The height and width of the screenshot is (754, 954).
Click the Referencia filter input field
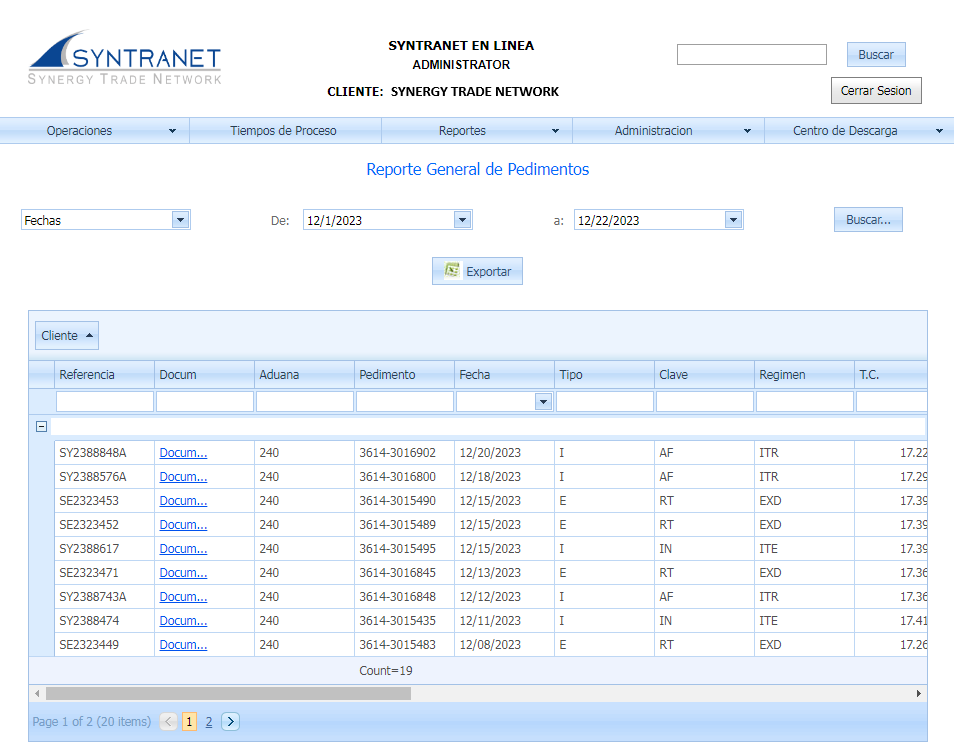coord(105,401)
